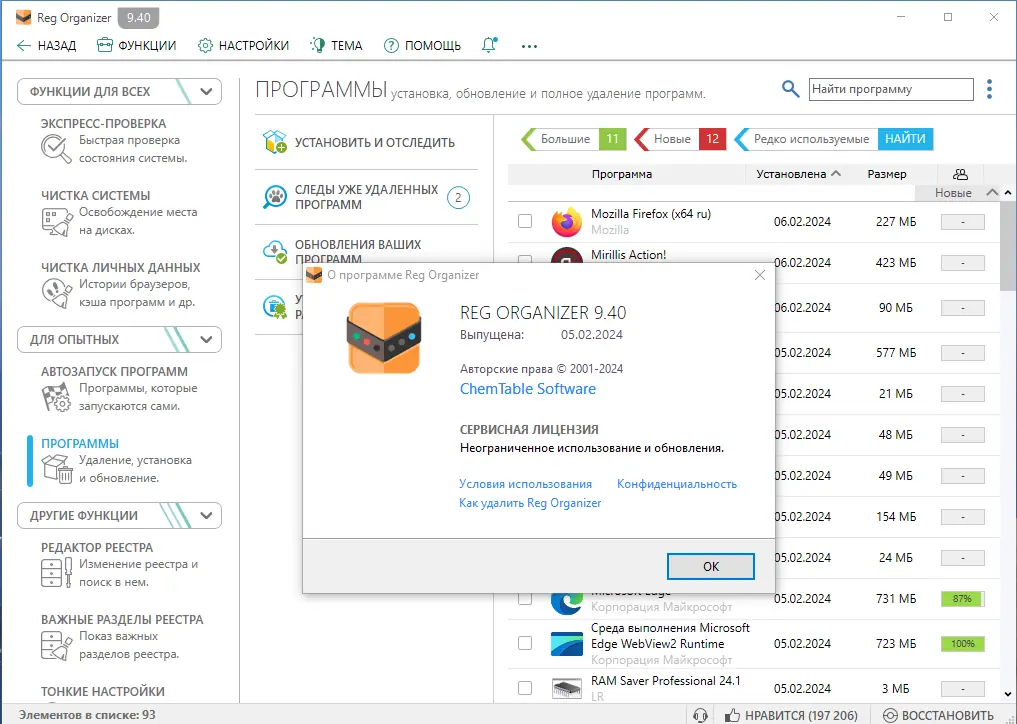Click the ЭКСПРЕСС-ПРОВЕРКА magnifier icon
Image resolution: width=1017 pixels, height=724 pixels.
(x=56, y=149)
